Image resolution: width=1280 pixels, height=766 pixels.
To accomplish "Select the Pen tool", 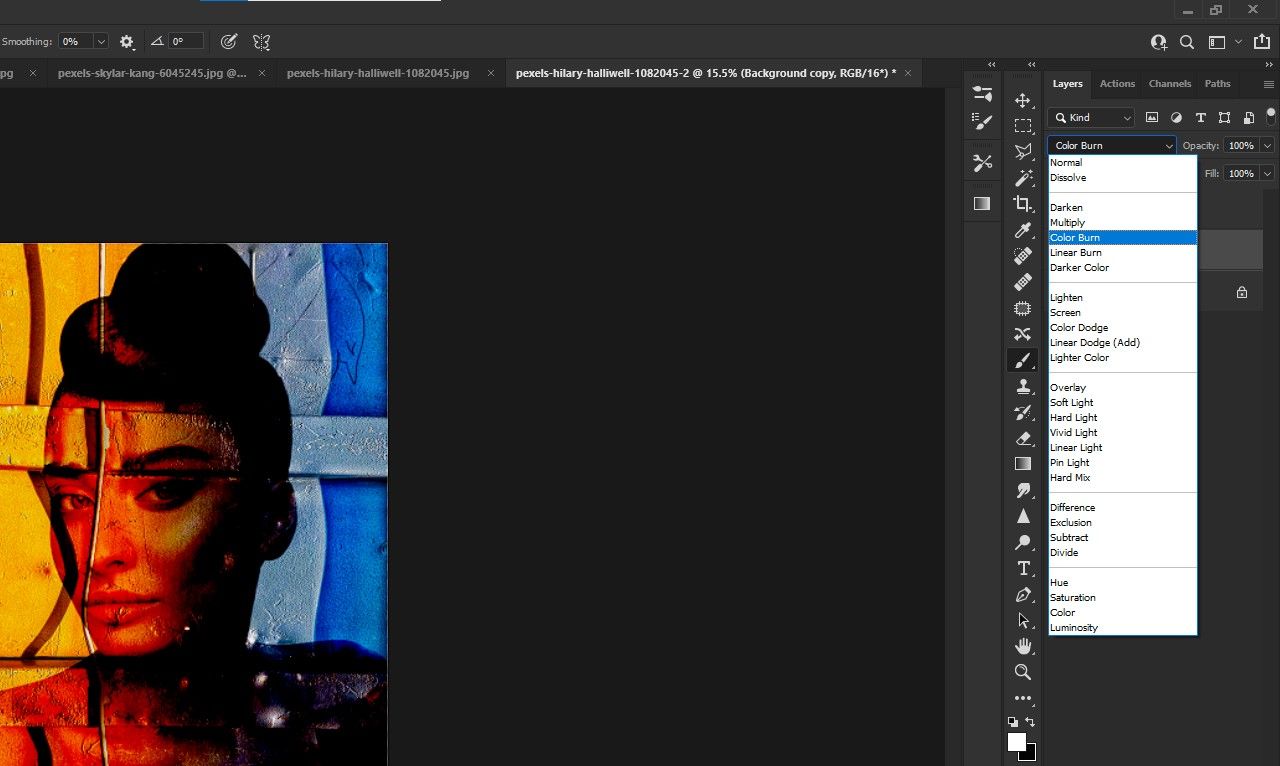I will pos(1023,594).
